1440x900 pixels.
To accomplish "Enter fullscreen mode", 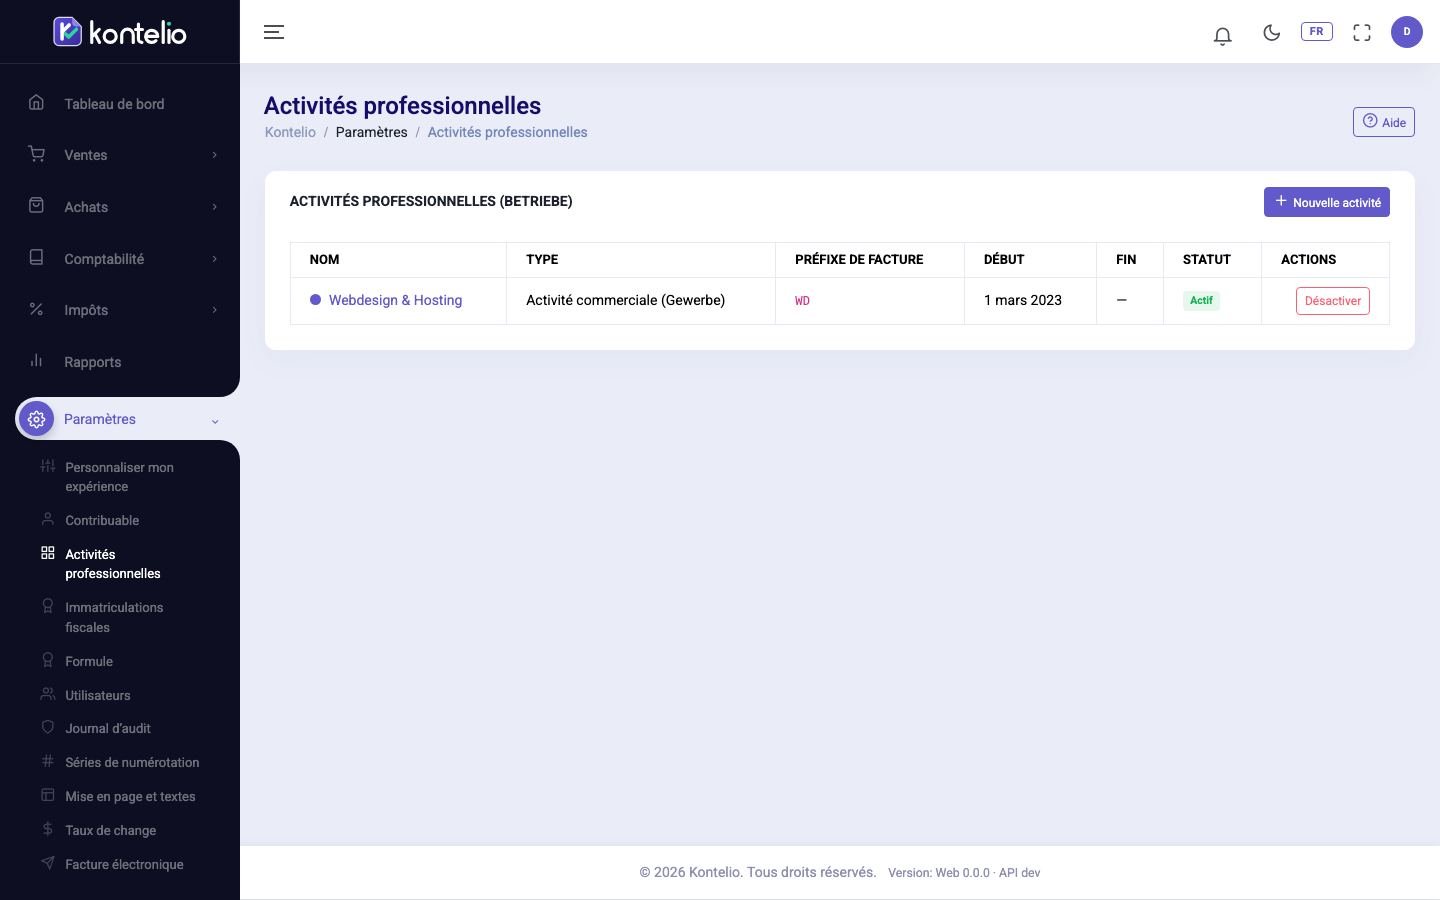I will pos(1362,32).
